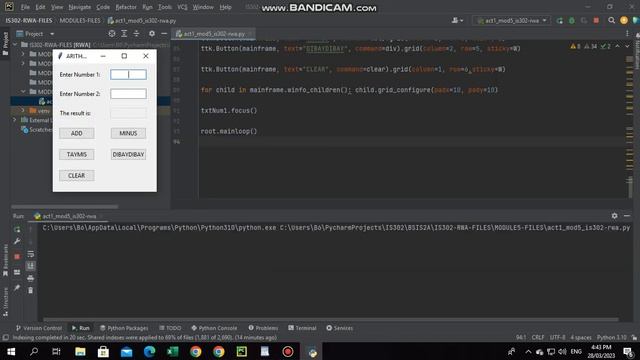This screenshot has height=360, width=640.
Task: Open the Tools menu
Action: pos(165,7)
